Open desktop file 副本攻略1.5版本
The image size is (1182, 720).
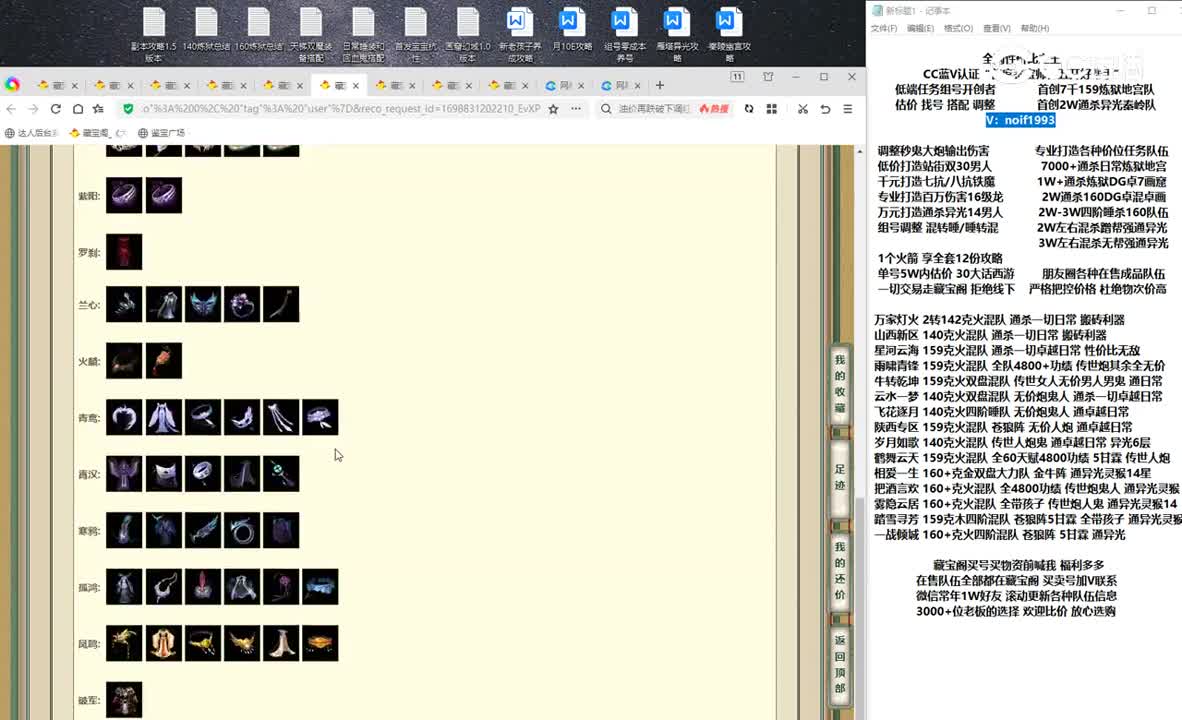[x=154, y=35]
